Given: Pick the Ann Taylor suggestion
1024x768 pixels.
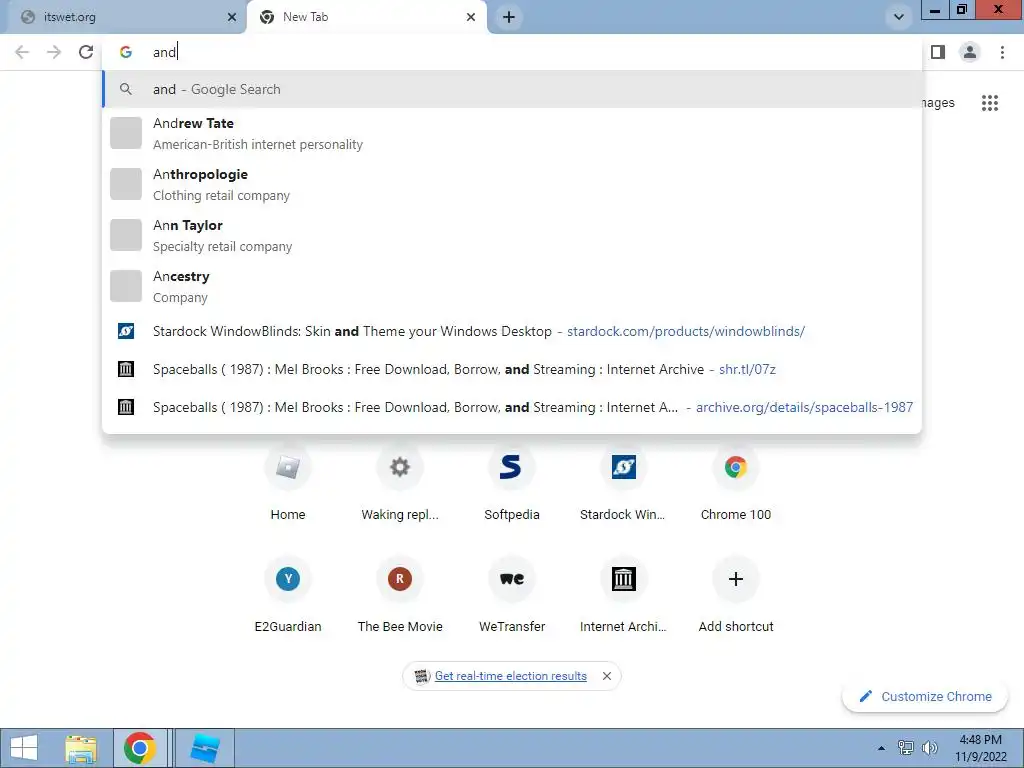Looking at the screenshot, I should 512,235.
